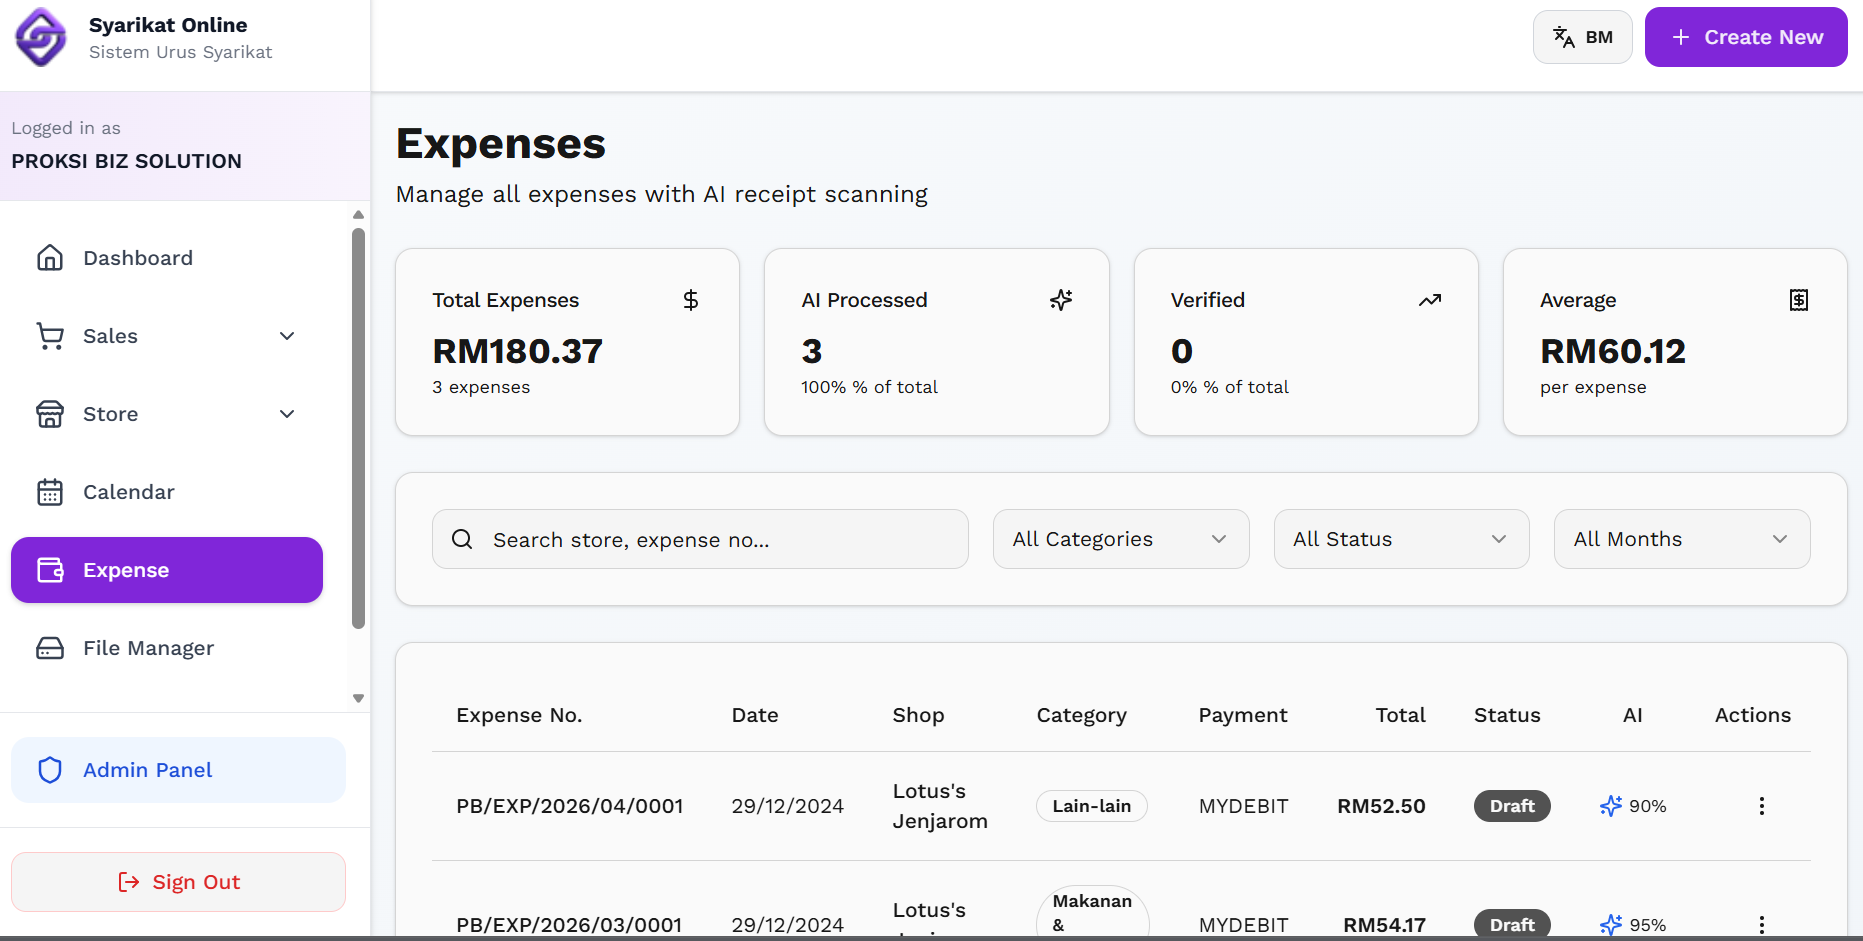Click the Category column header
This screenshot has height=941, width=1863.
tap(1082, 715)
